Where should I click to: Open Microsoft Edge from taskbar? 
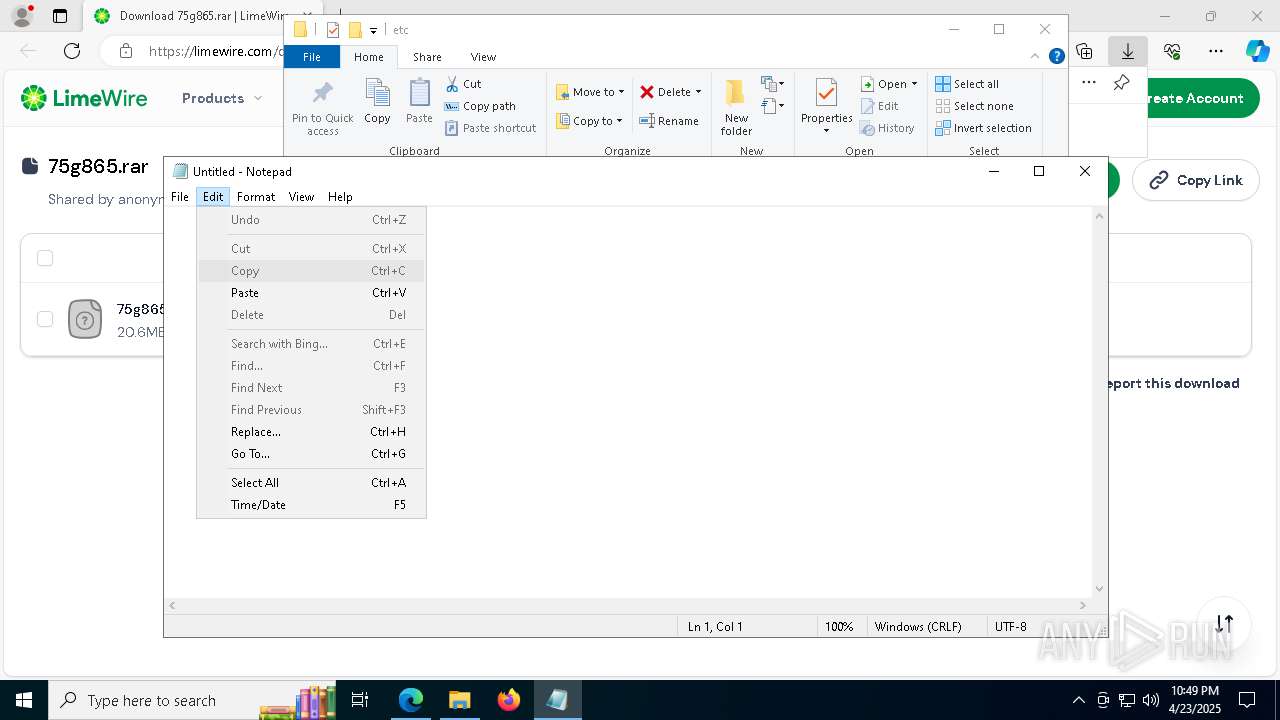(411, 700)
